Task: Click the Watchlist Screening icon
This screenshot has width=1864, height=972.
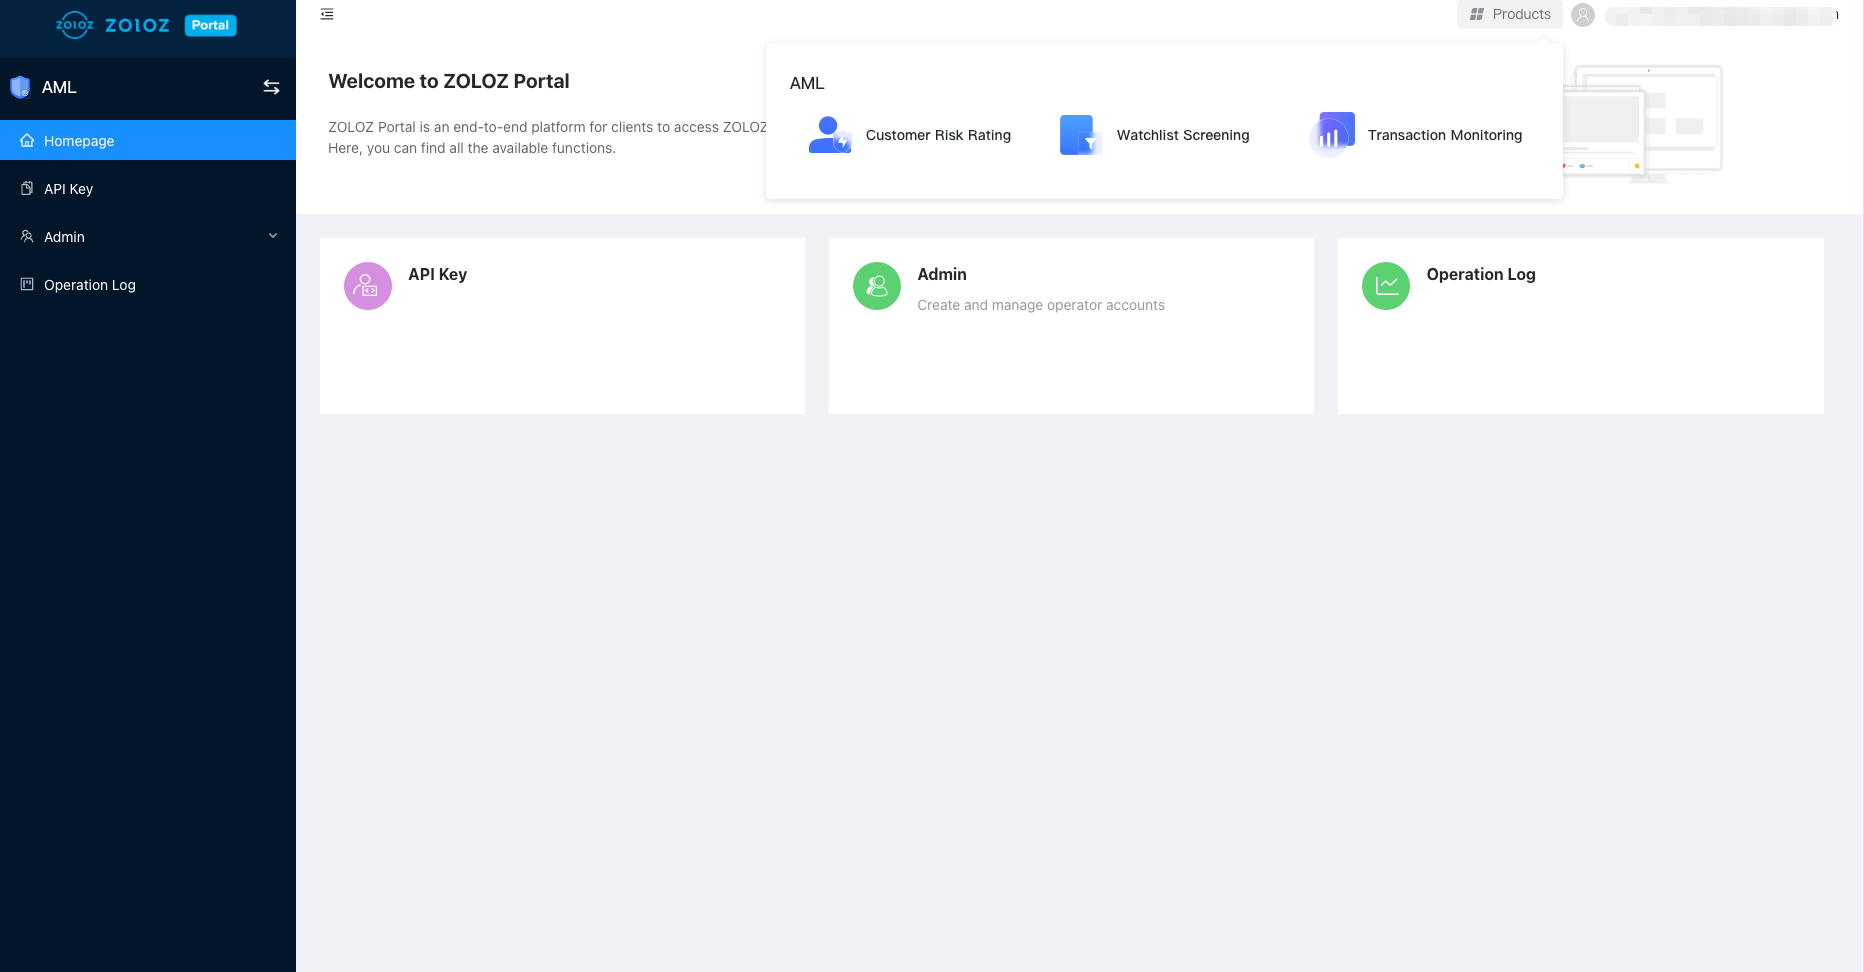Action: pyautogui.click(x=1080, y=135)
